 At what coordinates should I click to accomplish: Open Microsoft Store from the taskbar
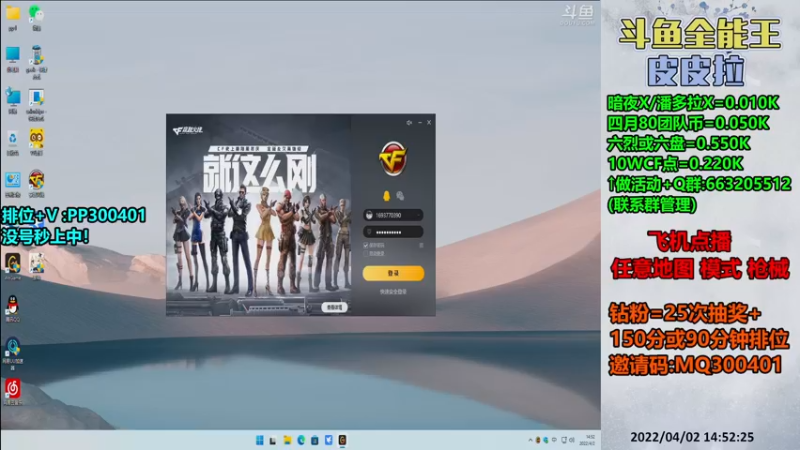click(x=315, y=440)
